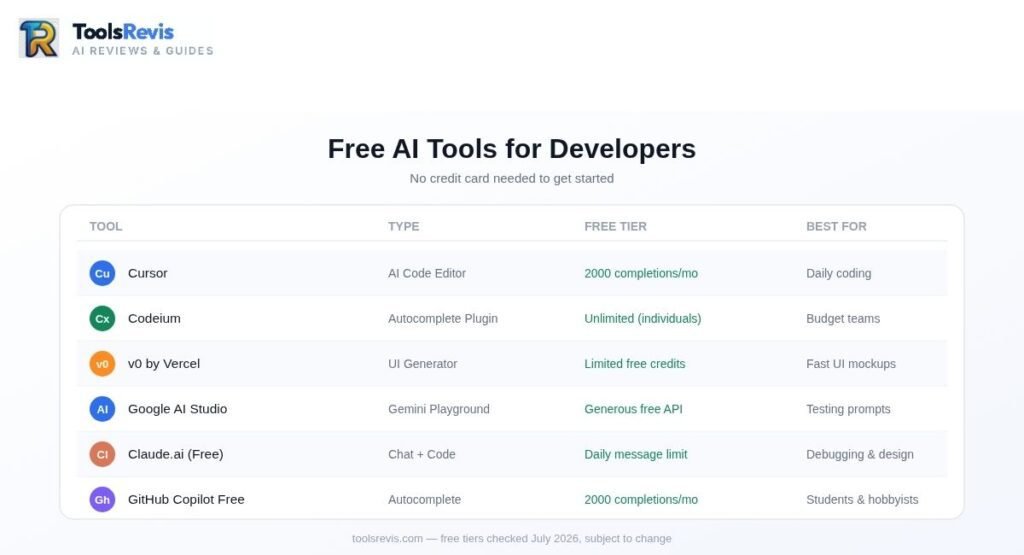Click the Budget teams cell
This screenshot has height=555, width=1024.
pyautogui.click(x=843, y=319)
